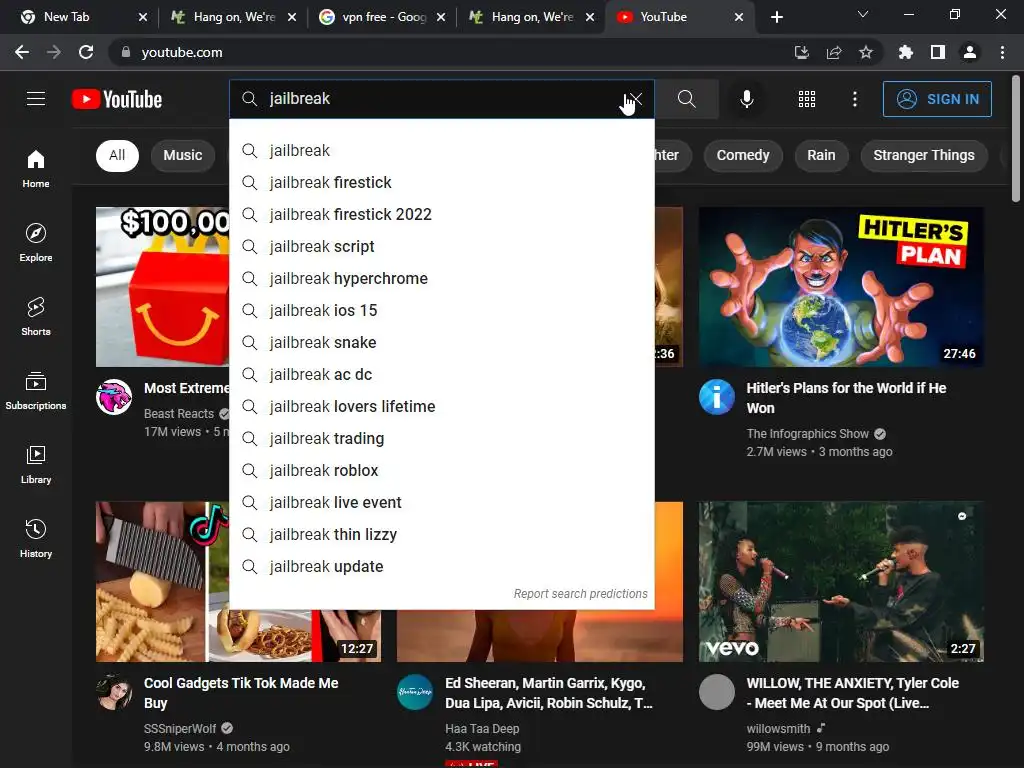Select the All filter chip
This screenshot has height=768, width=1024.
(x=117, y=155)
